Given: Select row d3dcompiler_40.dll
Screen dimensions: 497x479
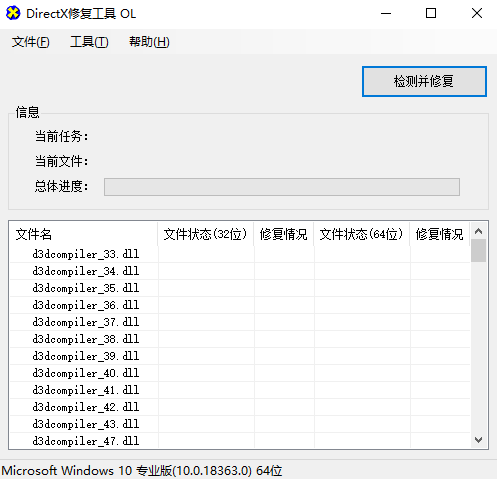Looking at the screenshot, I should click(240, 373).
